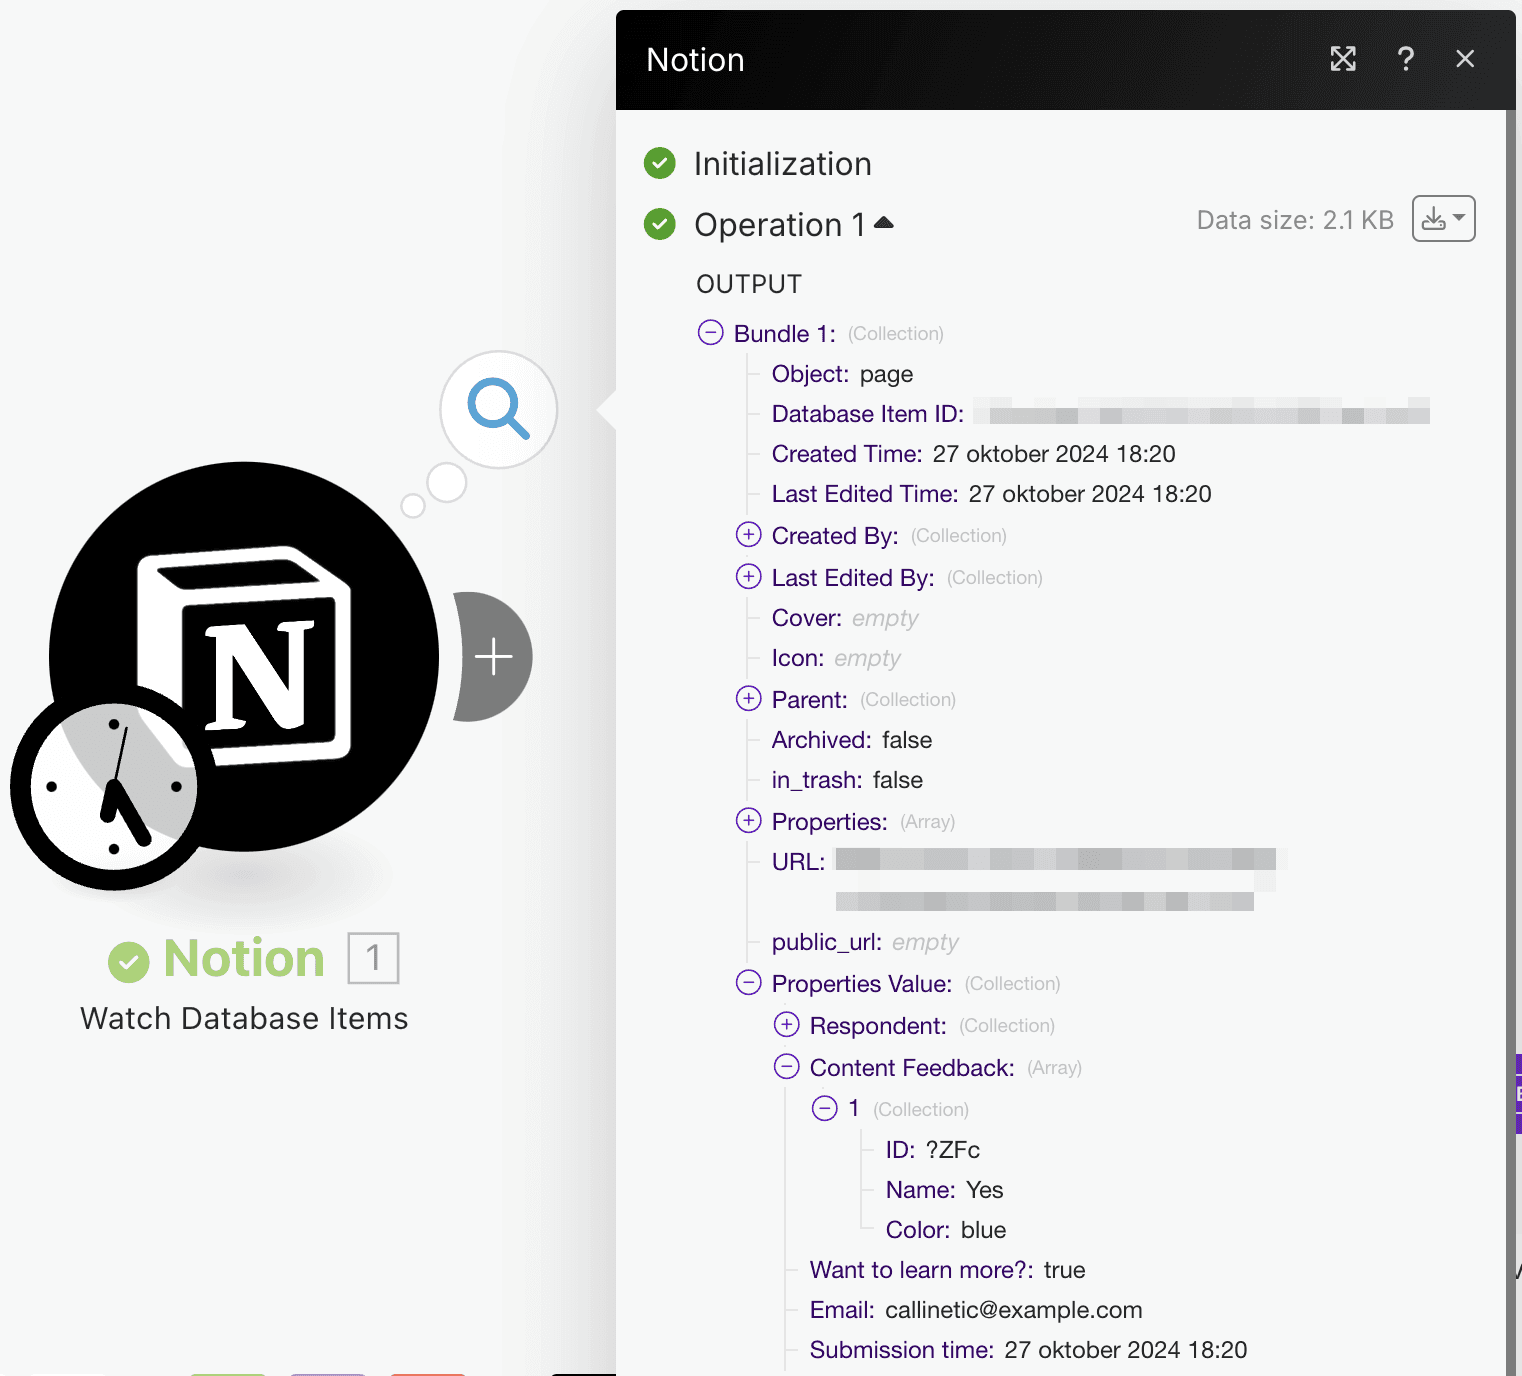Collapse the Bundle 1 collection
1522x1376 pixels.
(x=710, y=333)
